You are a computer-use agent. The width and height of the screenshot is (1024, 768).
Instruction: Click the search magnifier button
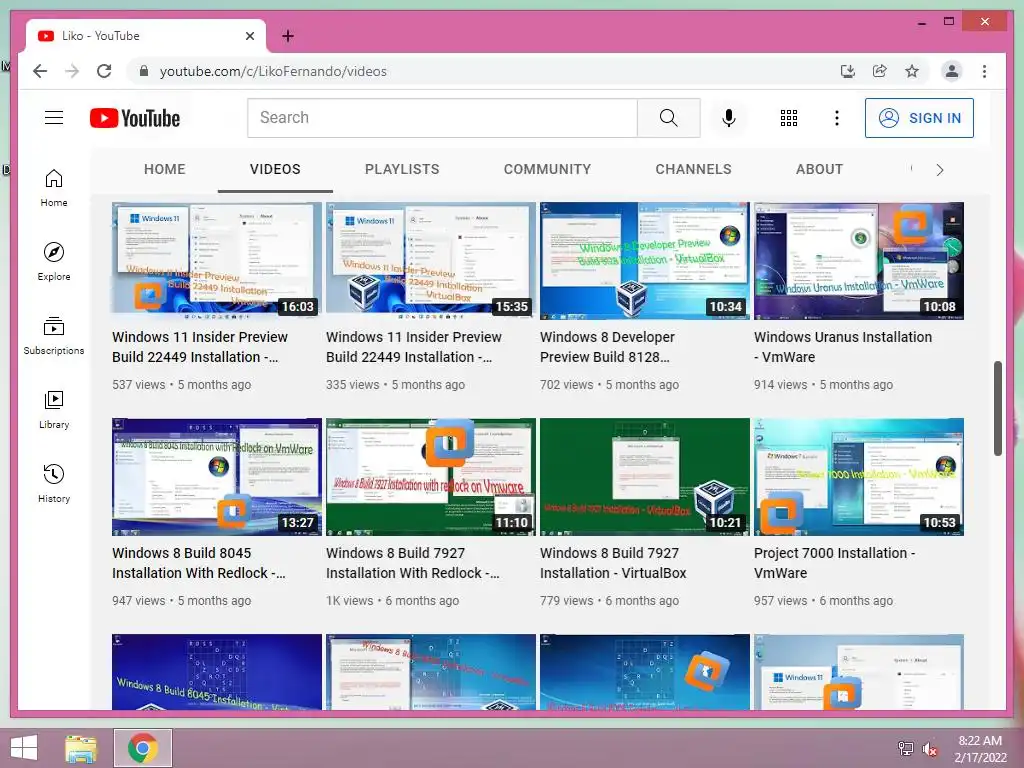(x=668, y=118)
